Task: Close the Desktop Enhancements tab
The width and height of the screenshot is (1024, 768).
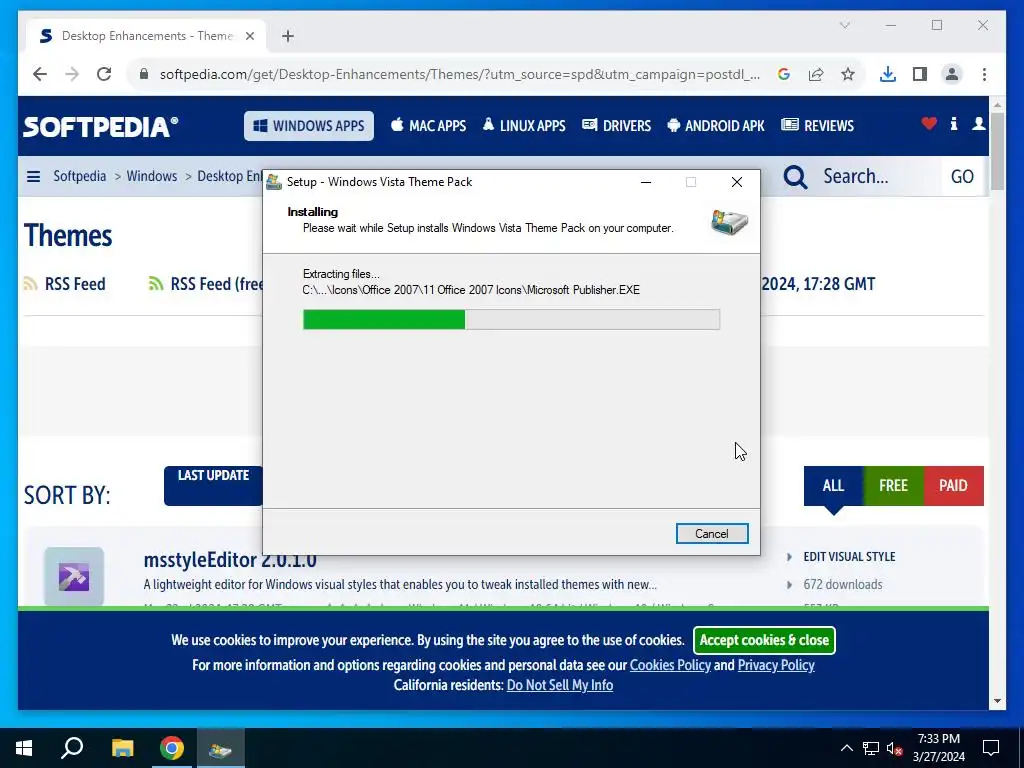Action: pyautogui.click(x=249, y=36)
